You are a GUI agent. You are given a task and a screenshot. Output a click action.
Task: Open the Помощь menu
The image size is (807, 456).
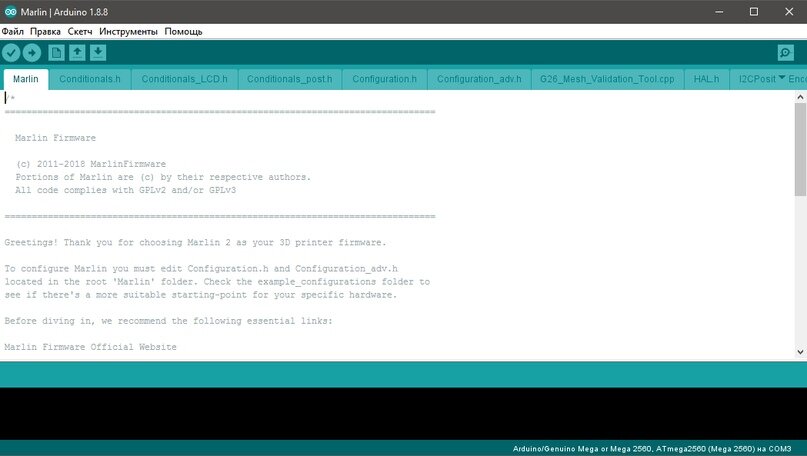pyautogui.click(x=183, y=31)
